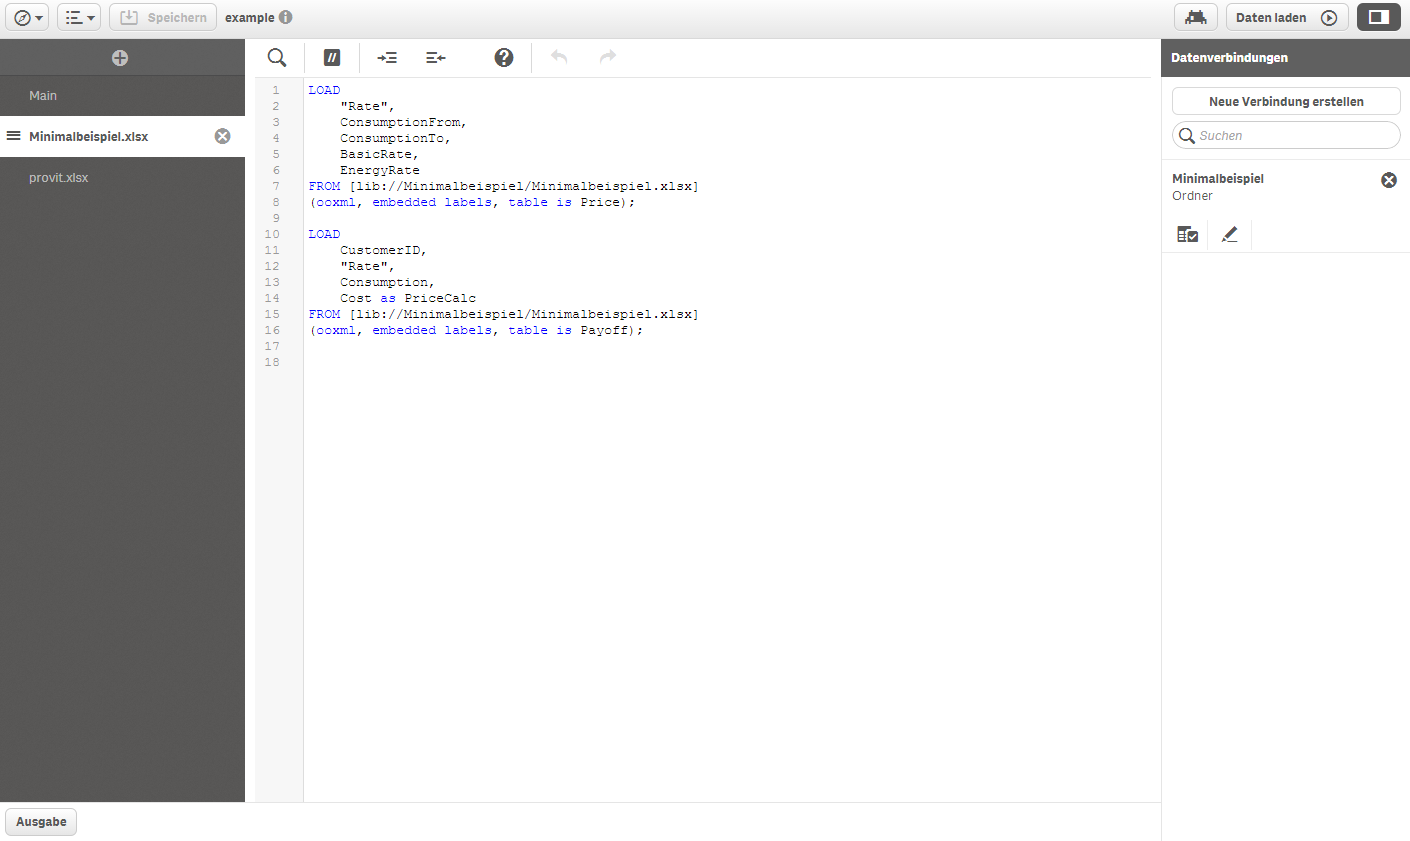Select the Minimalbeispiel.xlsx section tab
This screenshot has width=1410, height=841.
click(122, 136)
